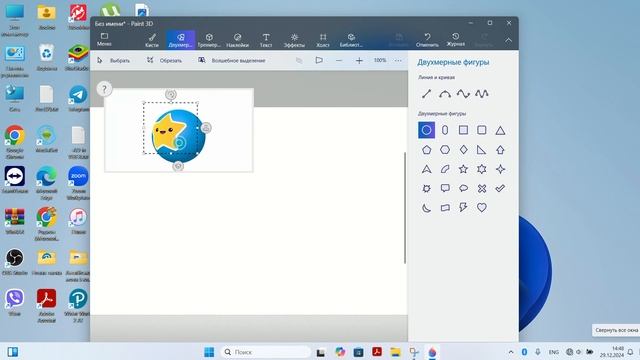Select the Текст (Text) tab
The image size is (640, 360).
coord(266,40)
